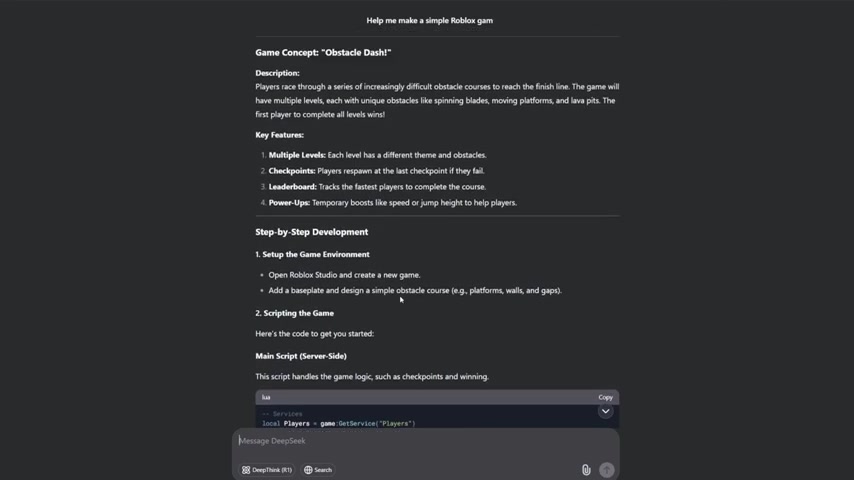This screenshot has height=480, width=854.
Task: Attach a file using the paperclip icon
Action: pos(586,470)
